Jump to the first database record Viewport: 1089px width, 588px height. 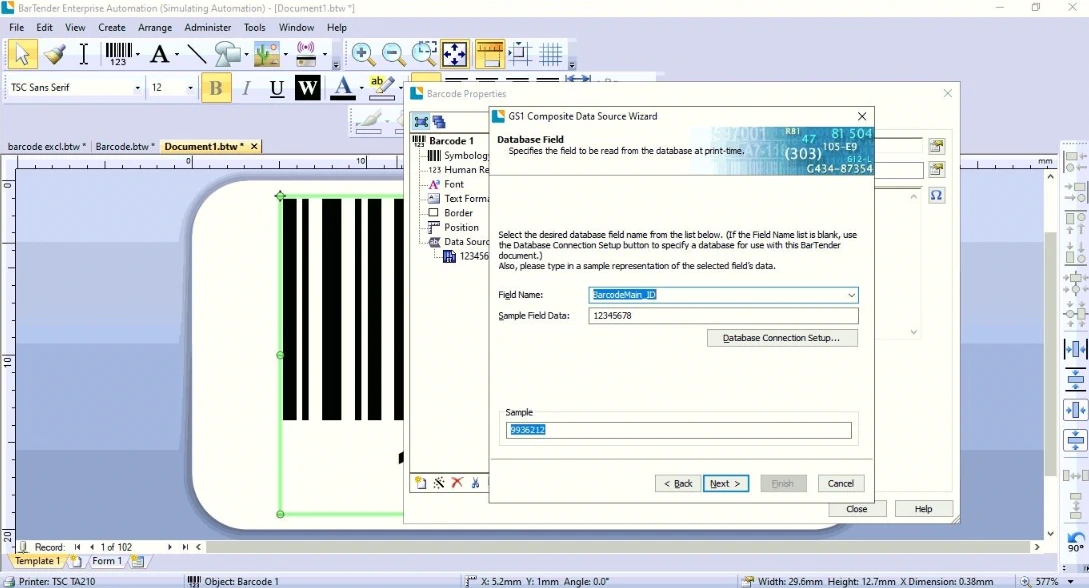point(77,547)
